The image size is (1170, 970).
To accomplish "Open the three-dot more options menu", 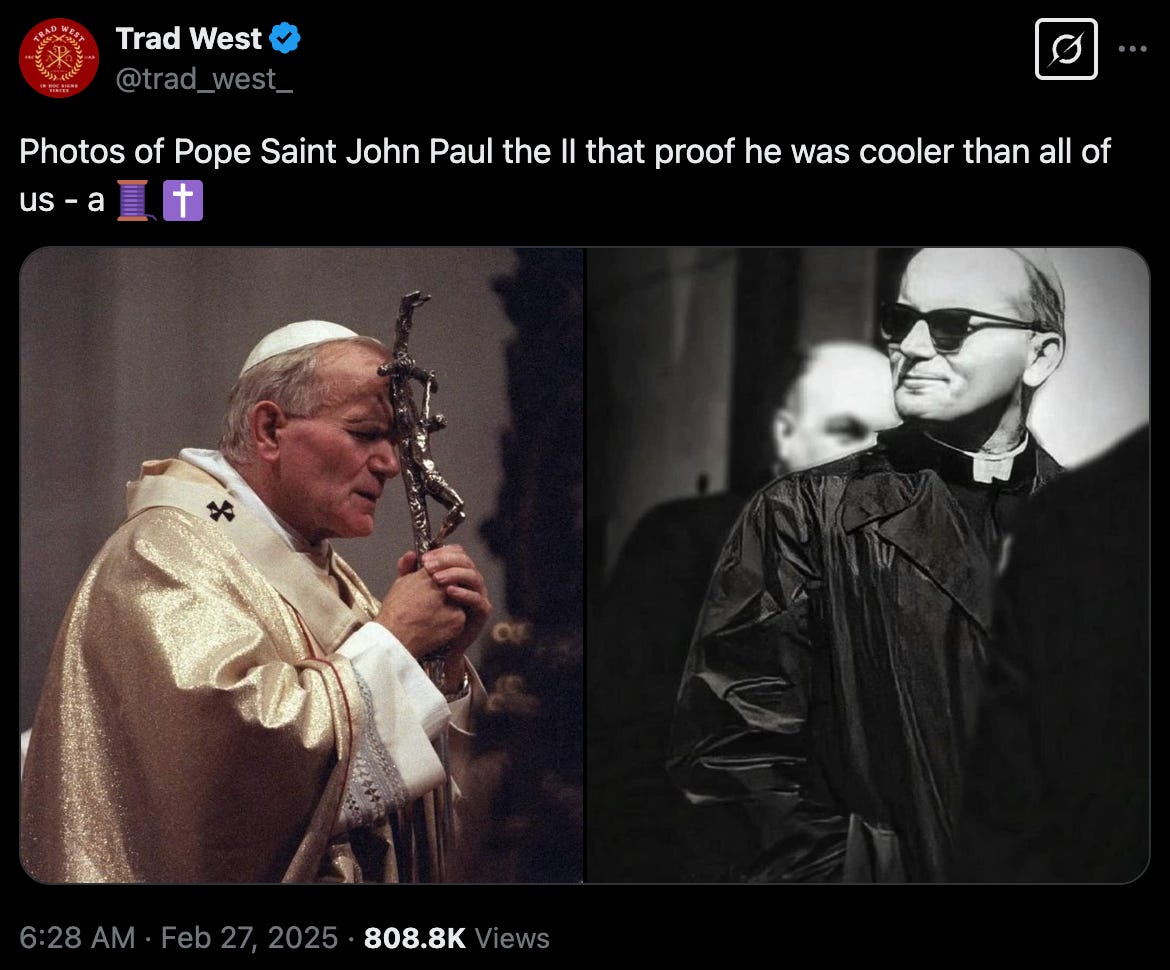I will 1132,49.
